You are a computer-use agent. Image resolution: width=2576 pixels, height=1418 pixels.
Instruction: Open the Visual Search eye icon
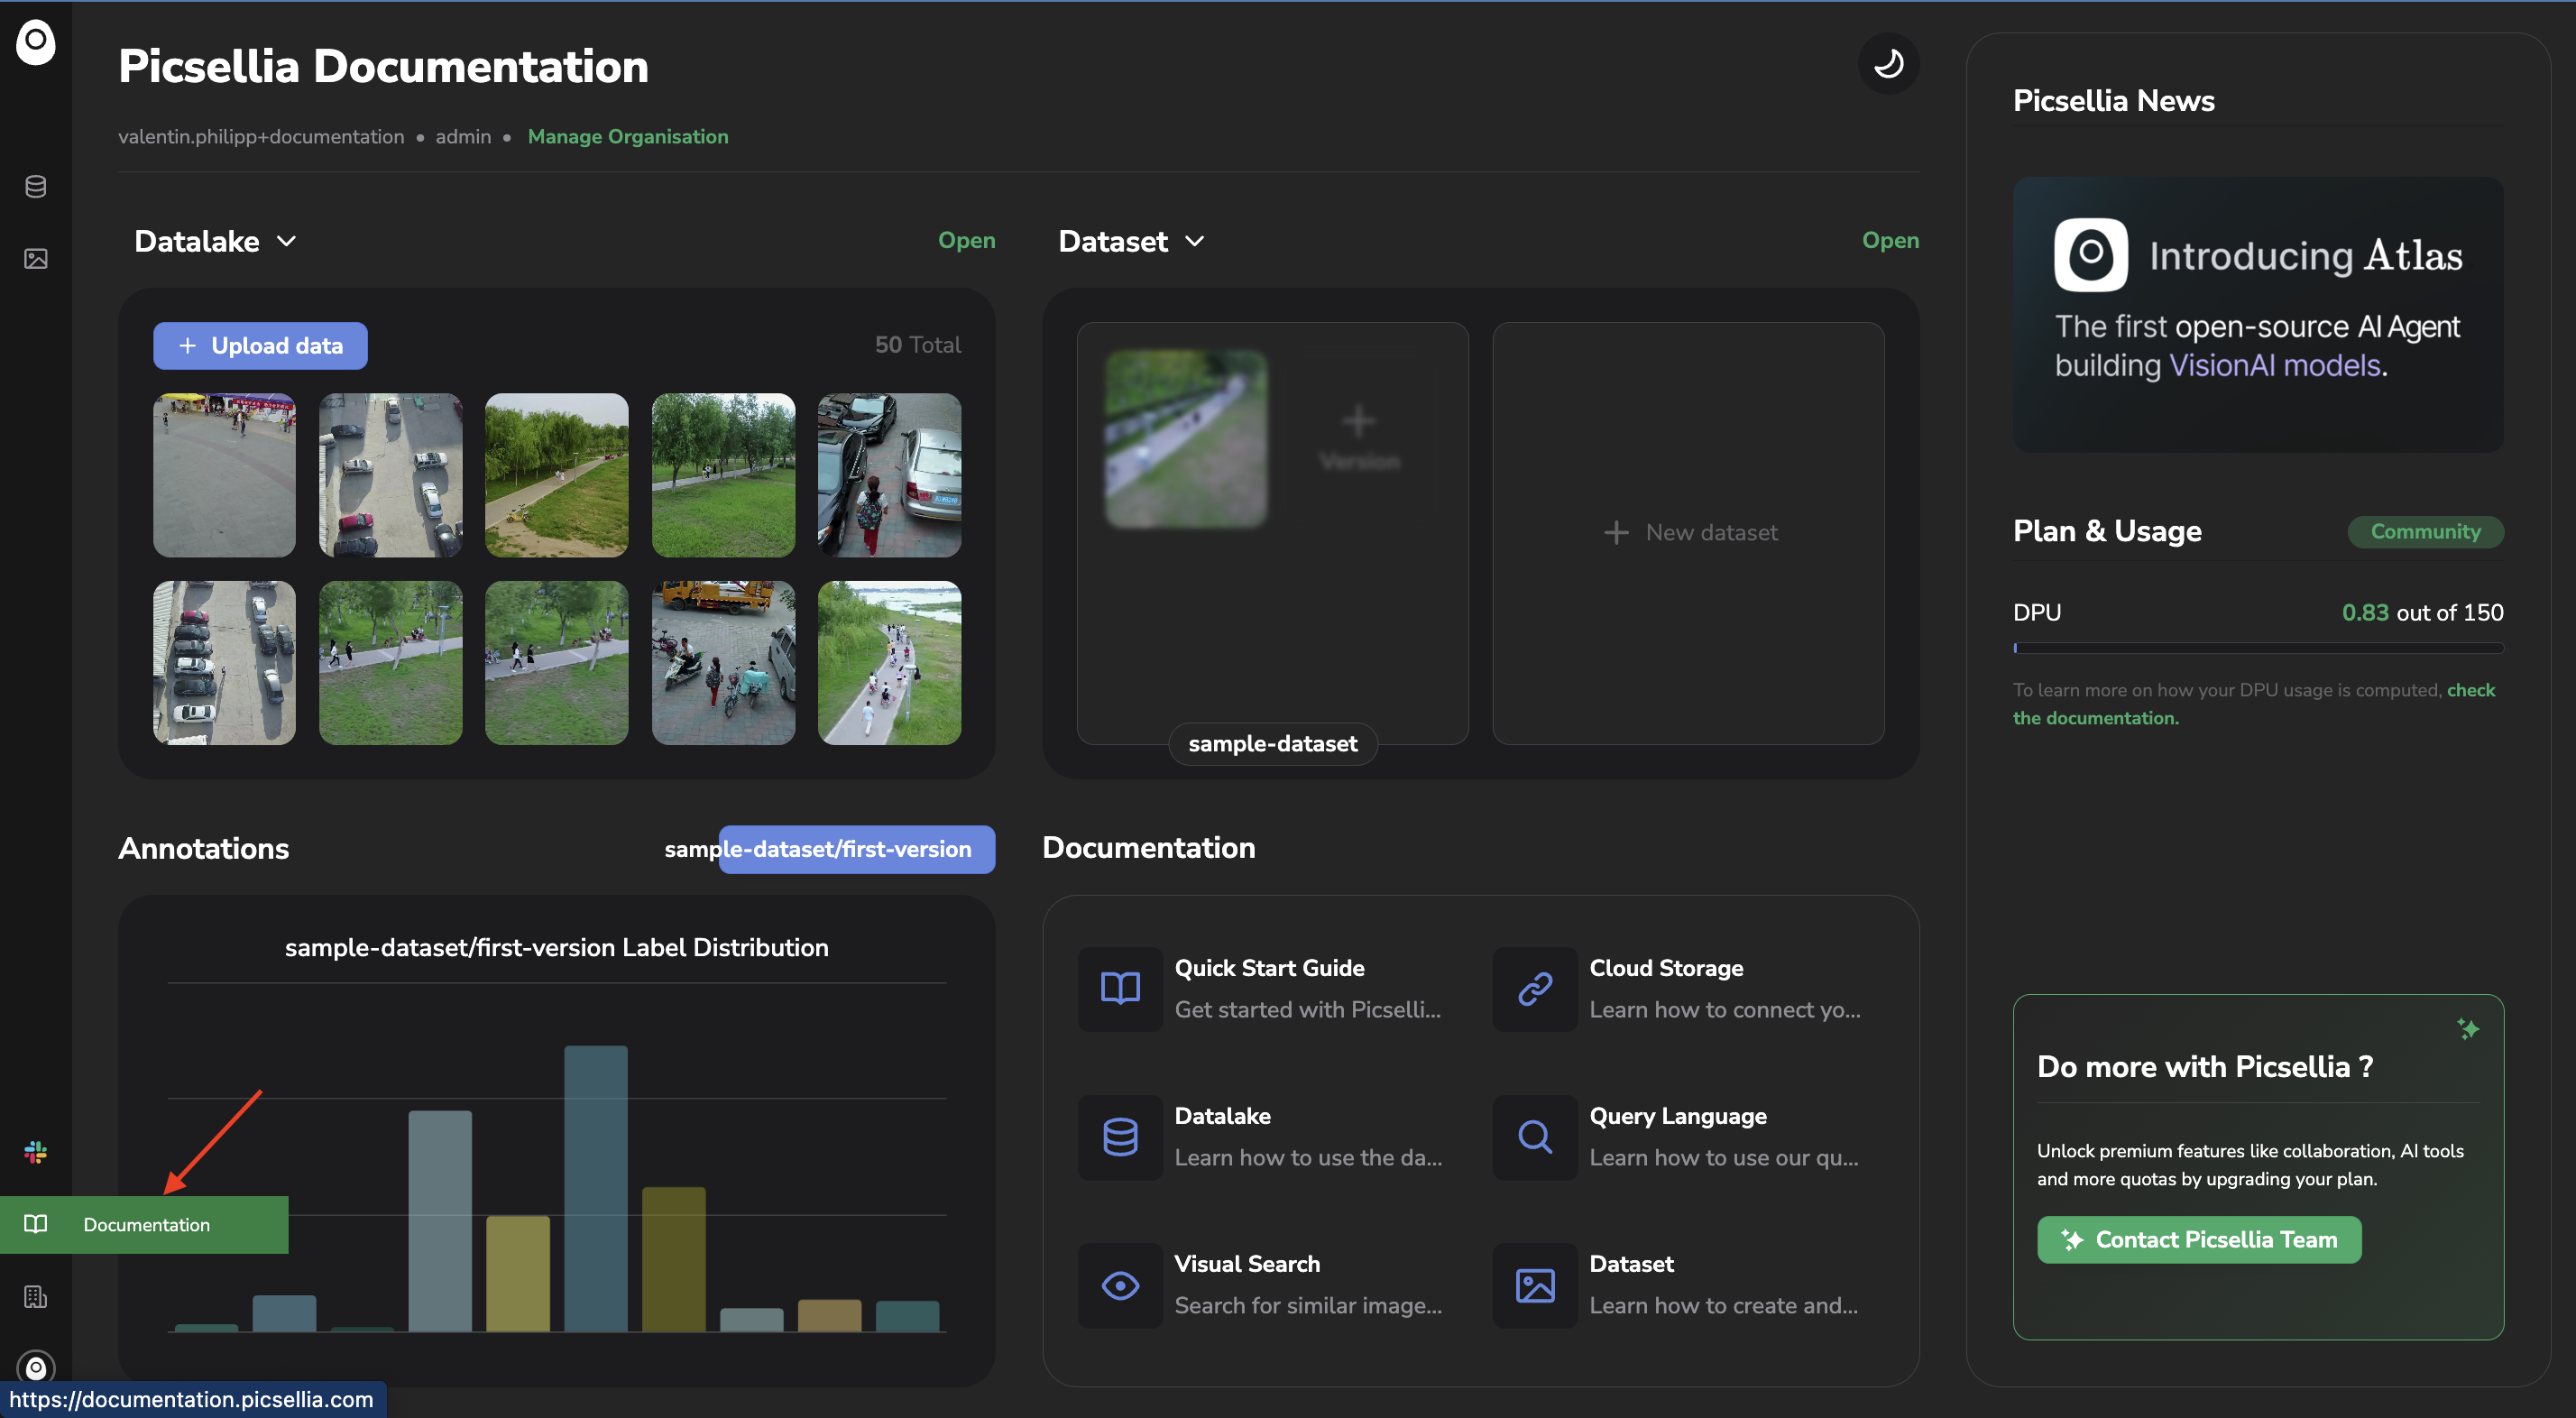coord(1119,1285)
